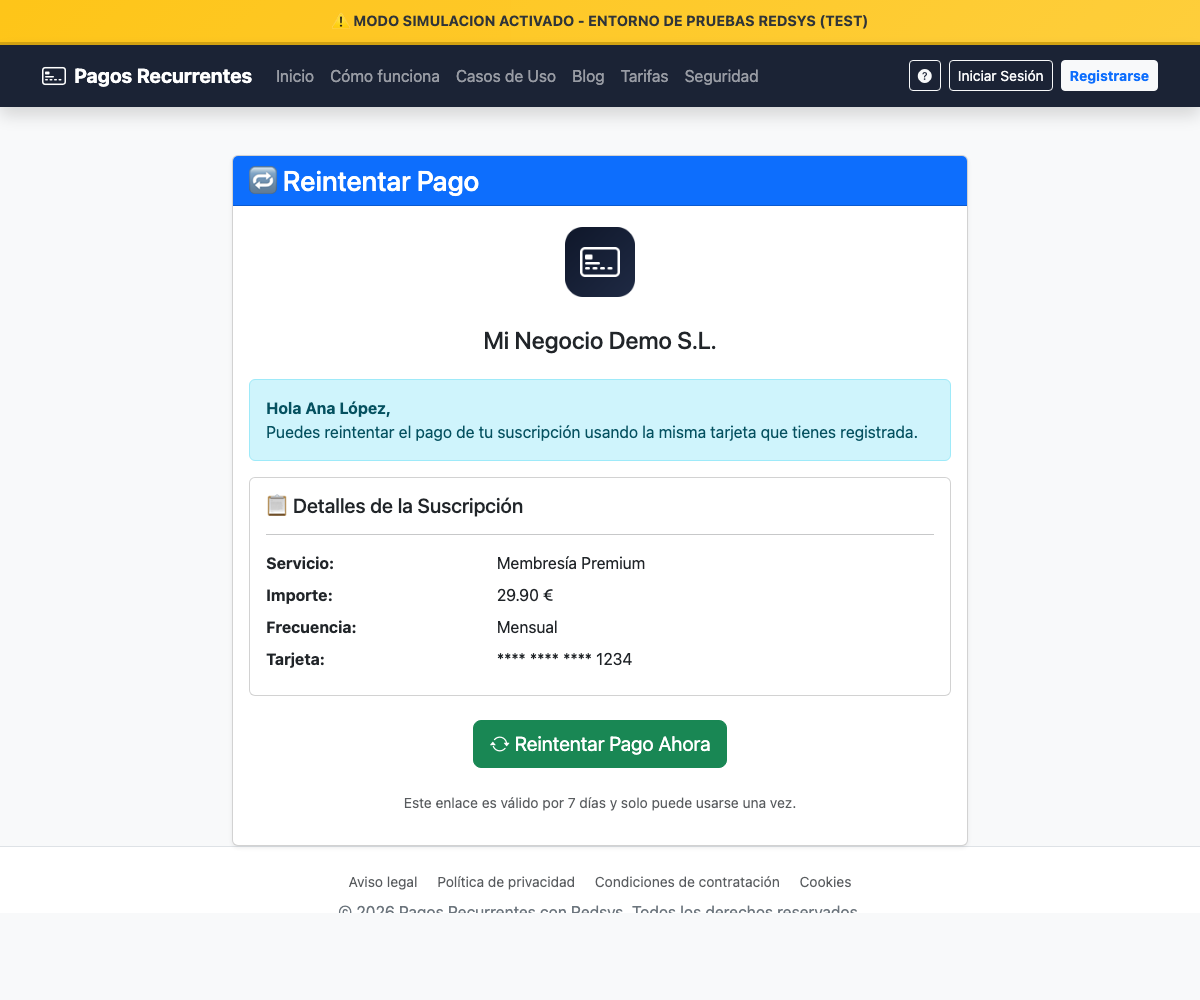
Task: Read the Política de privacidad link
Action: click(x=506, y=882)
